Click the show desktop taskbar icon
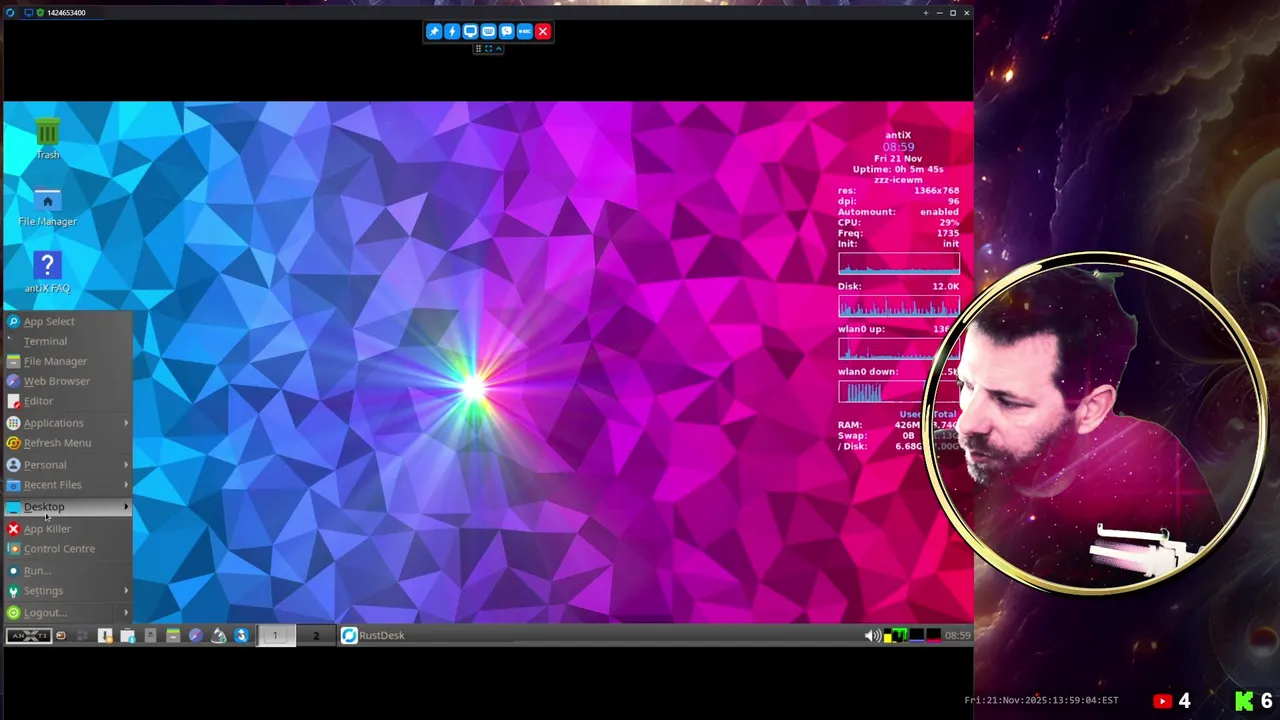 82,635
